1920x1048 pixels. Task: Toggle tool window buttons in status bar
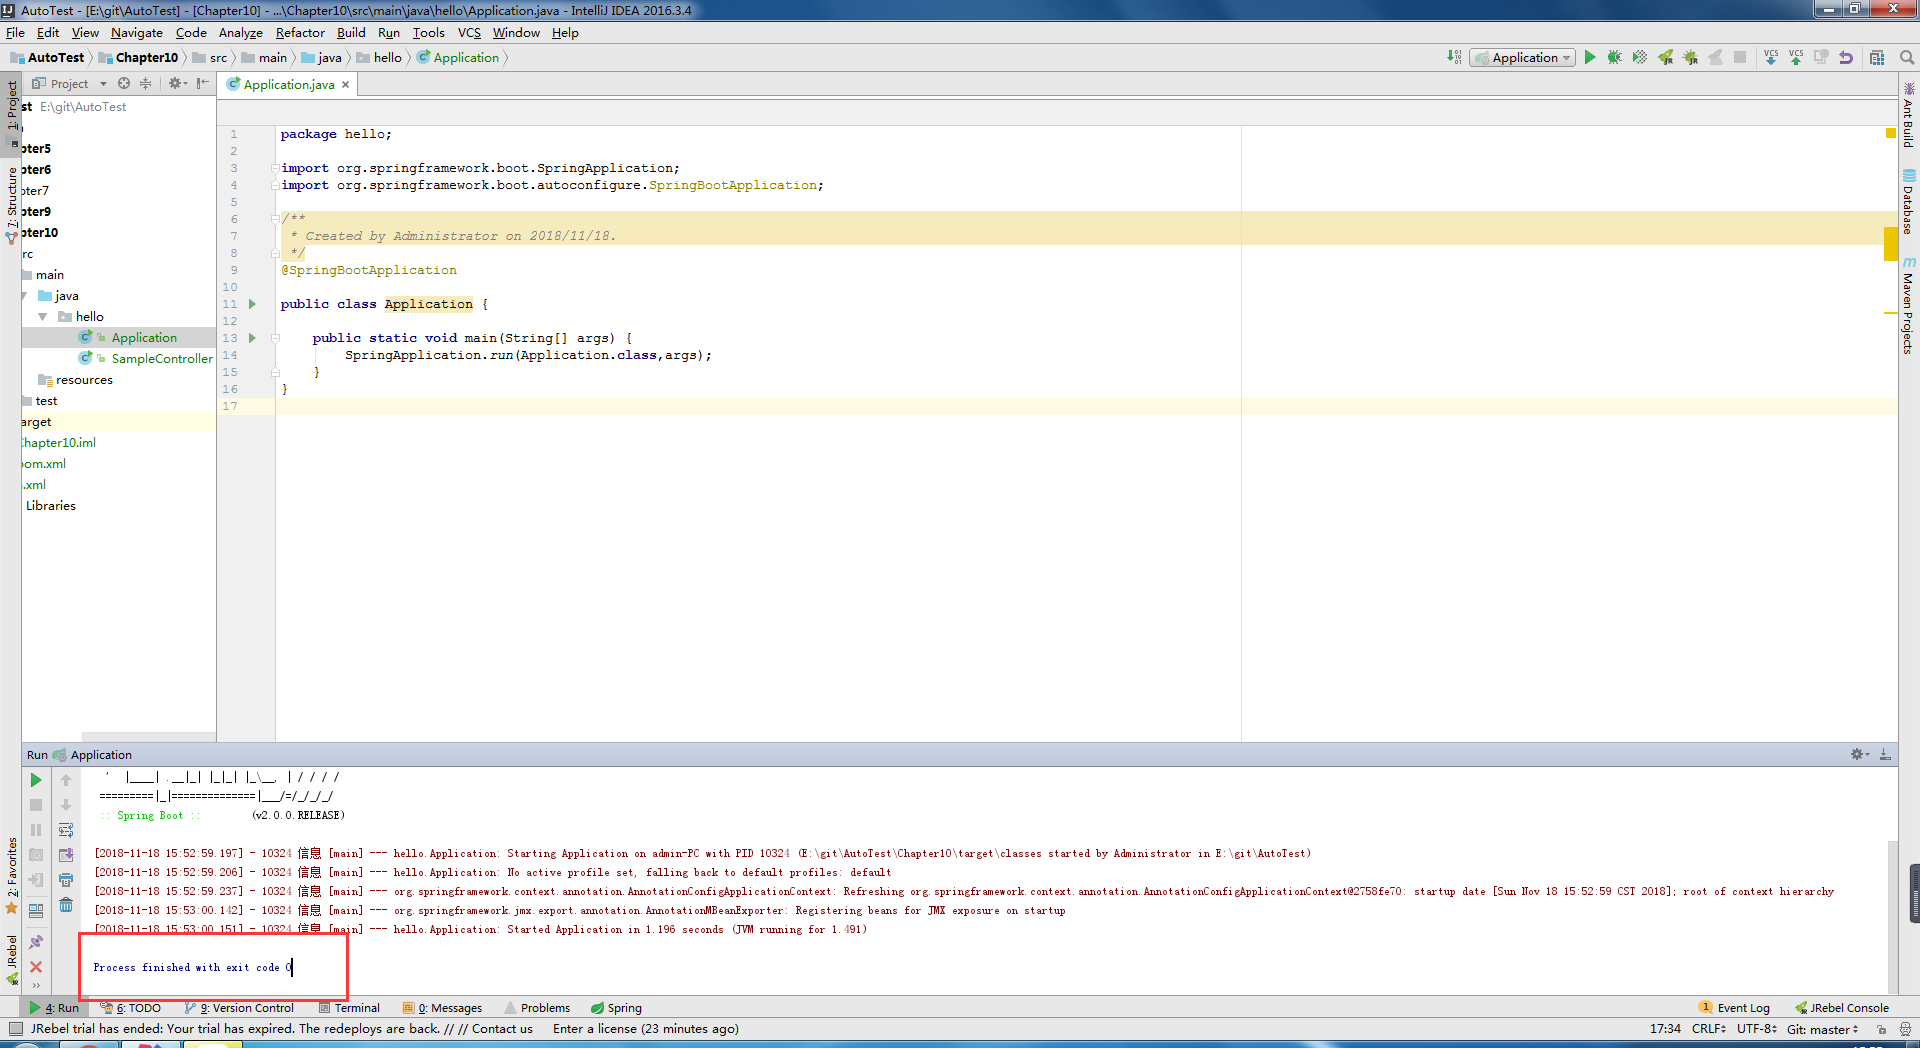[x=15, y=1029]
